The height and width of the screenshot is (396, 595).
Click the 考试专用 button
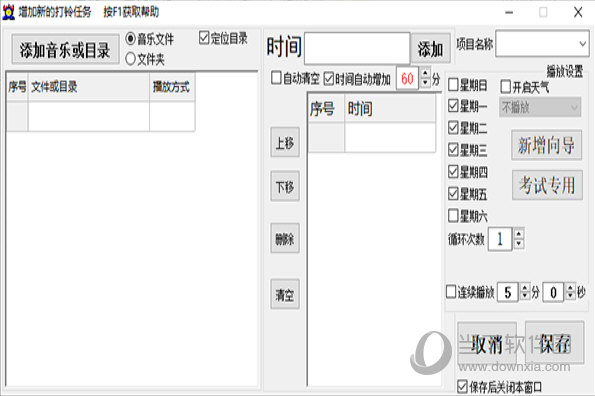(547, 185)
